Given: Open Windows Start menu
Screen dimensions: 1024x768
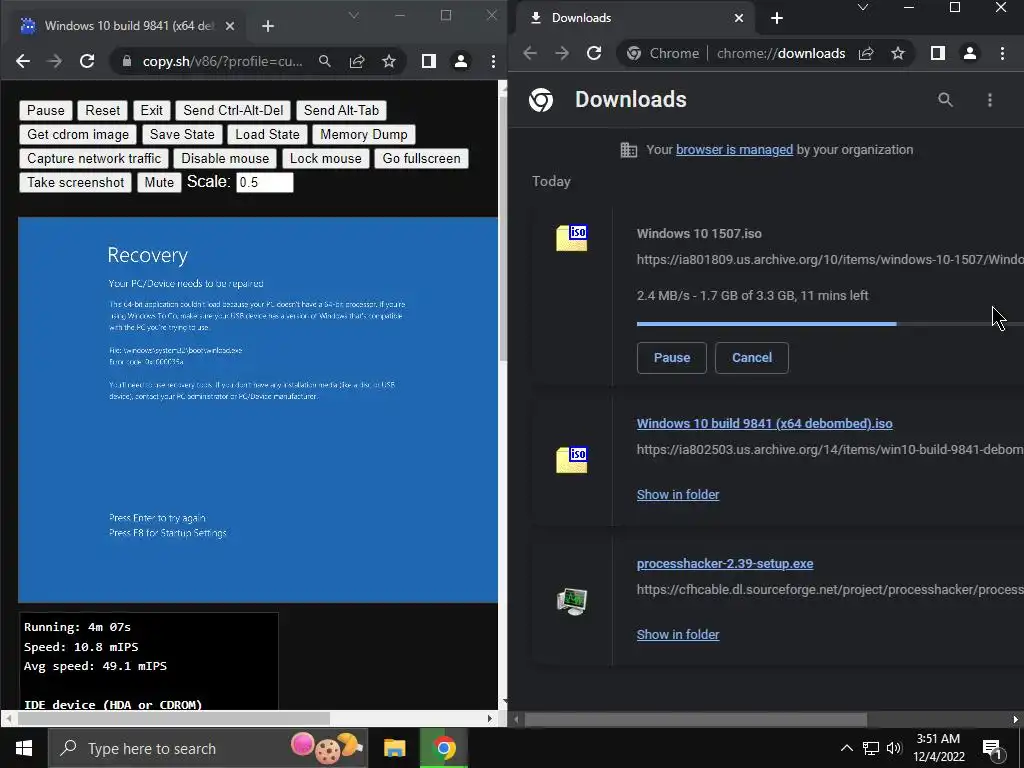Looking at the screenshot, I should [24, 748].
